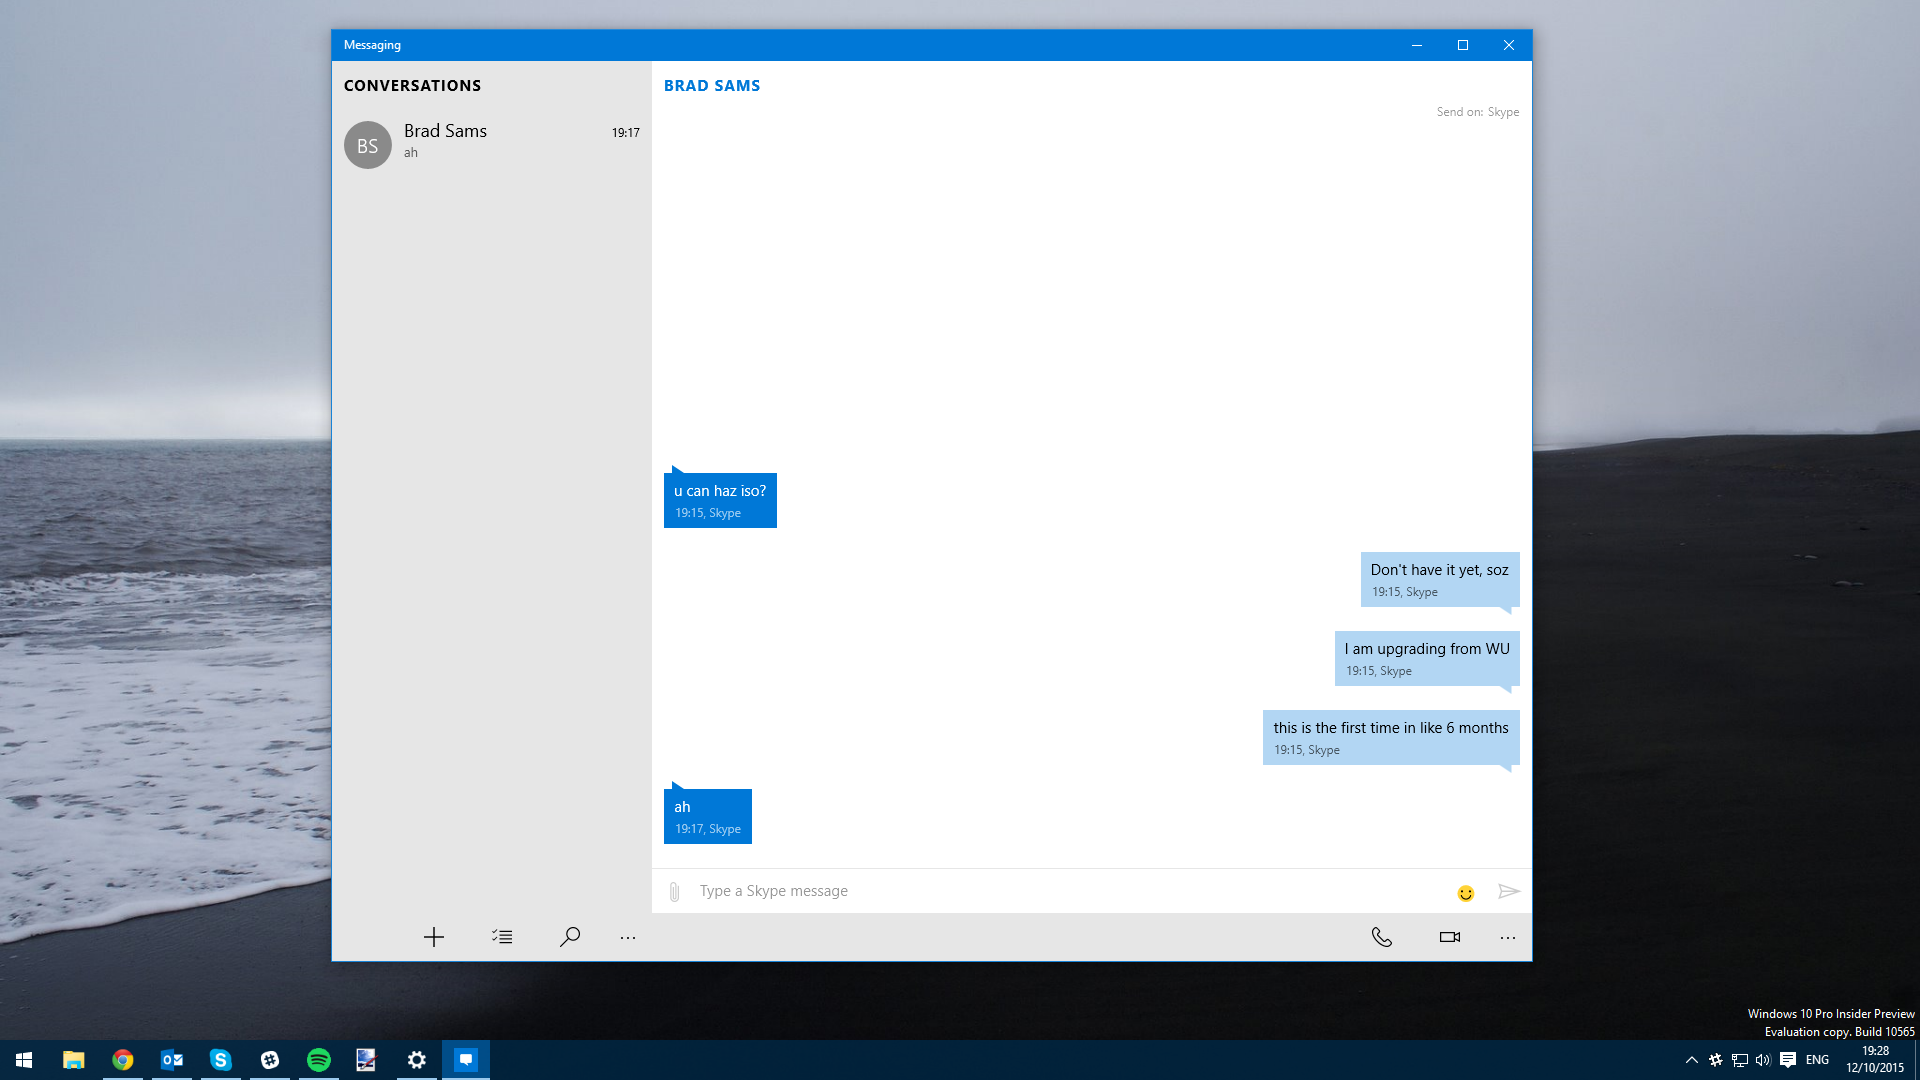Select the 'u can haz iso?' message
The height and width of the screenshot is (1080, 1920).
click(x=720, y=500)
